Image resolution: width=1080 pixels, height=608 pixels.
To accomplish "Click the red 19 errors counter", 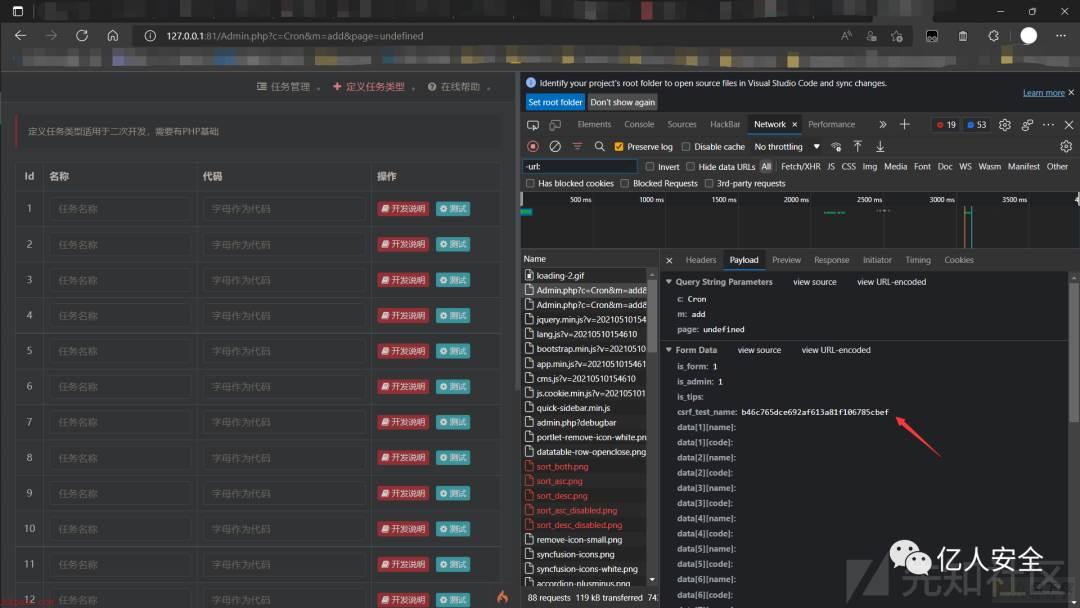I will click(x=946, y=125).
